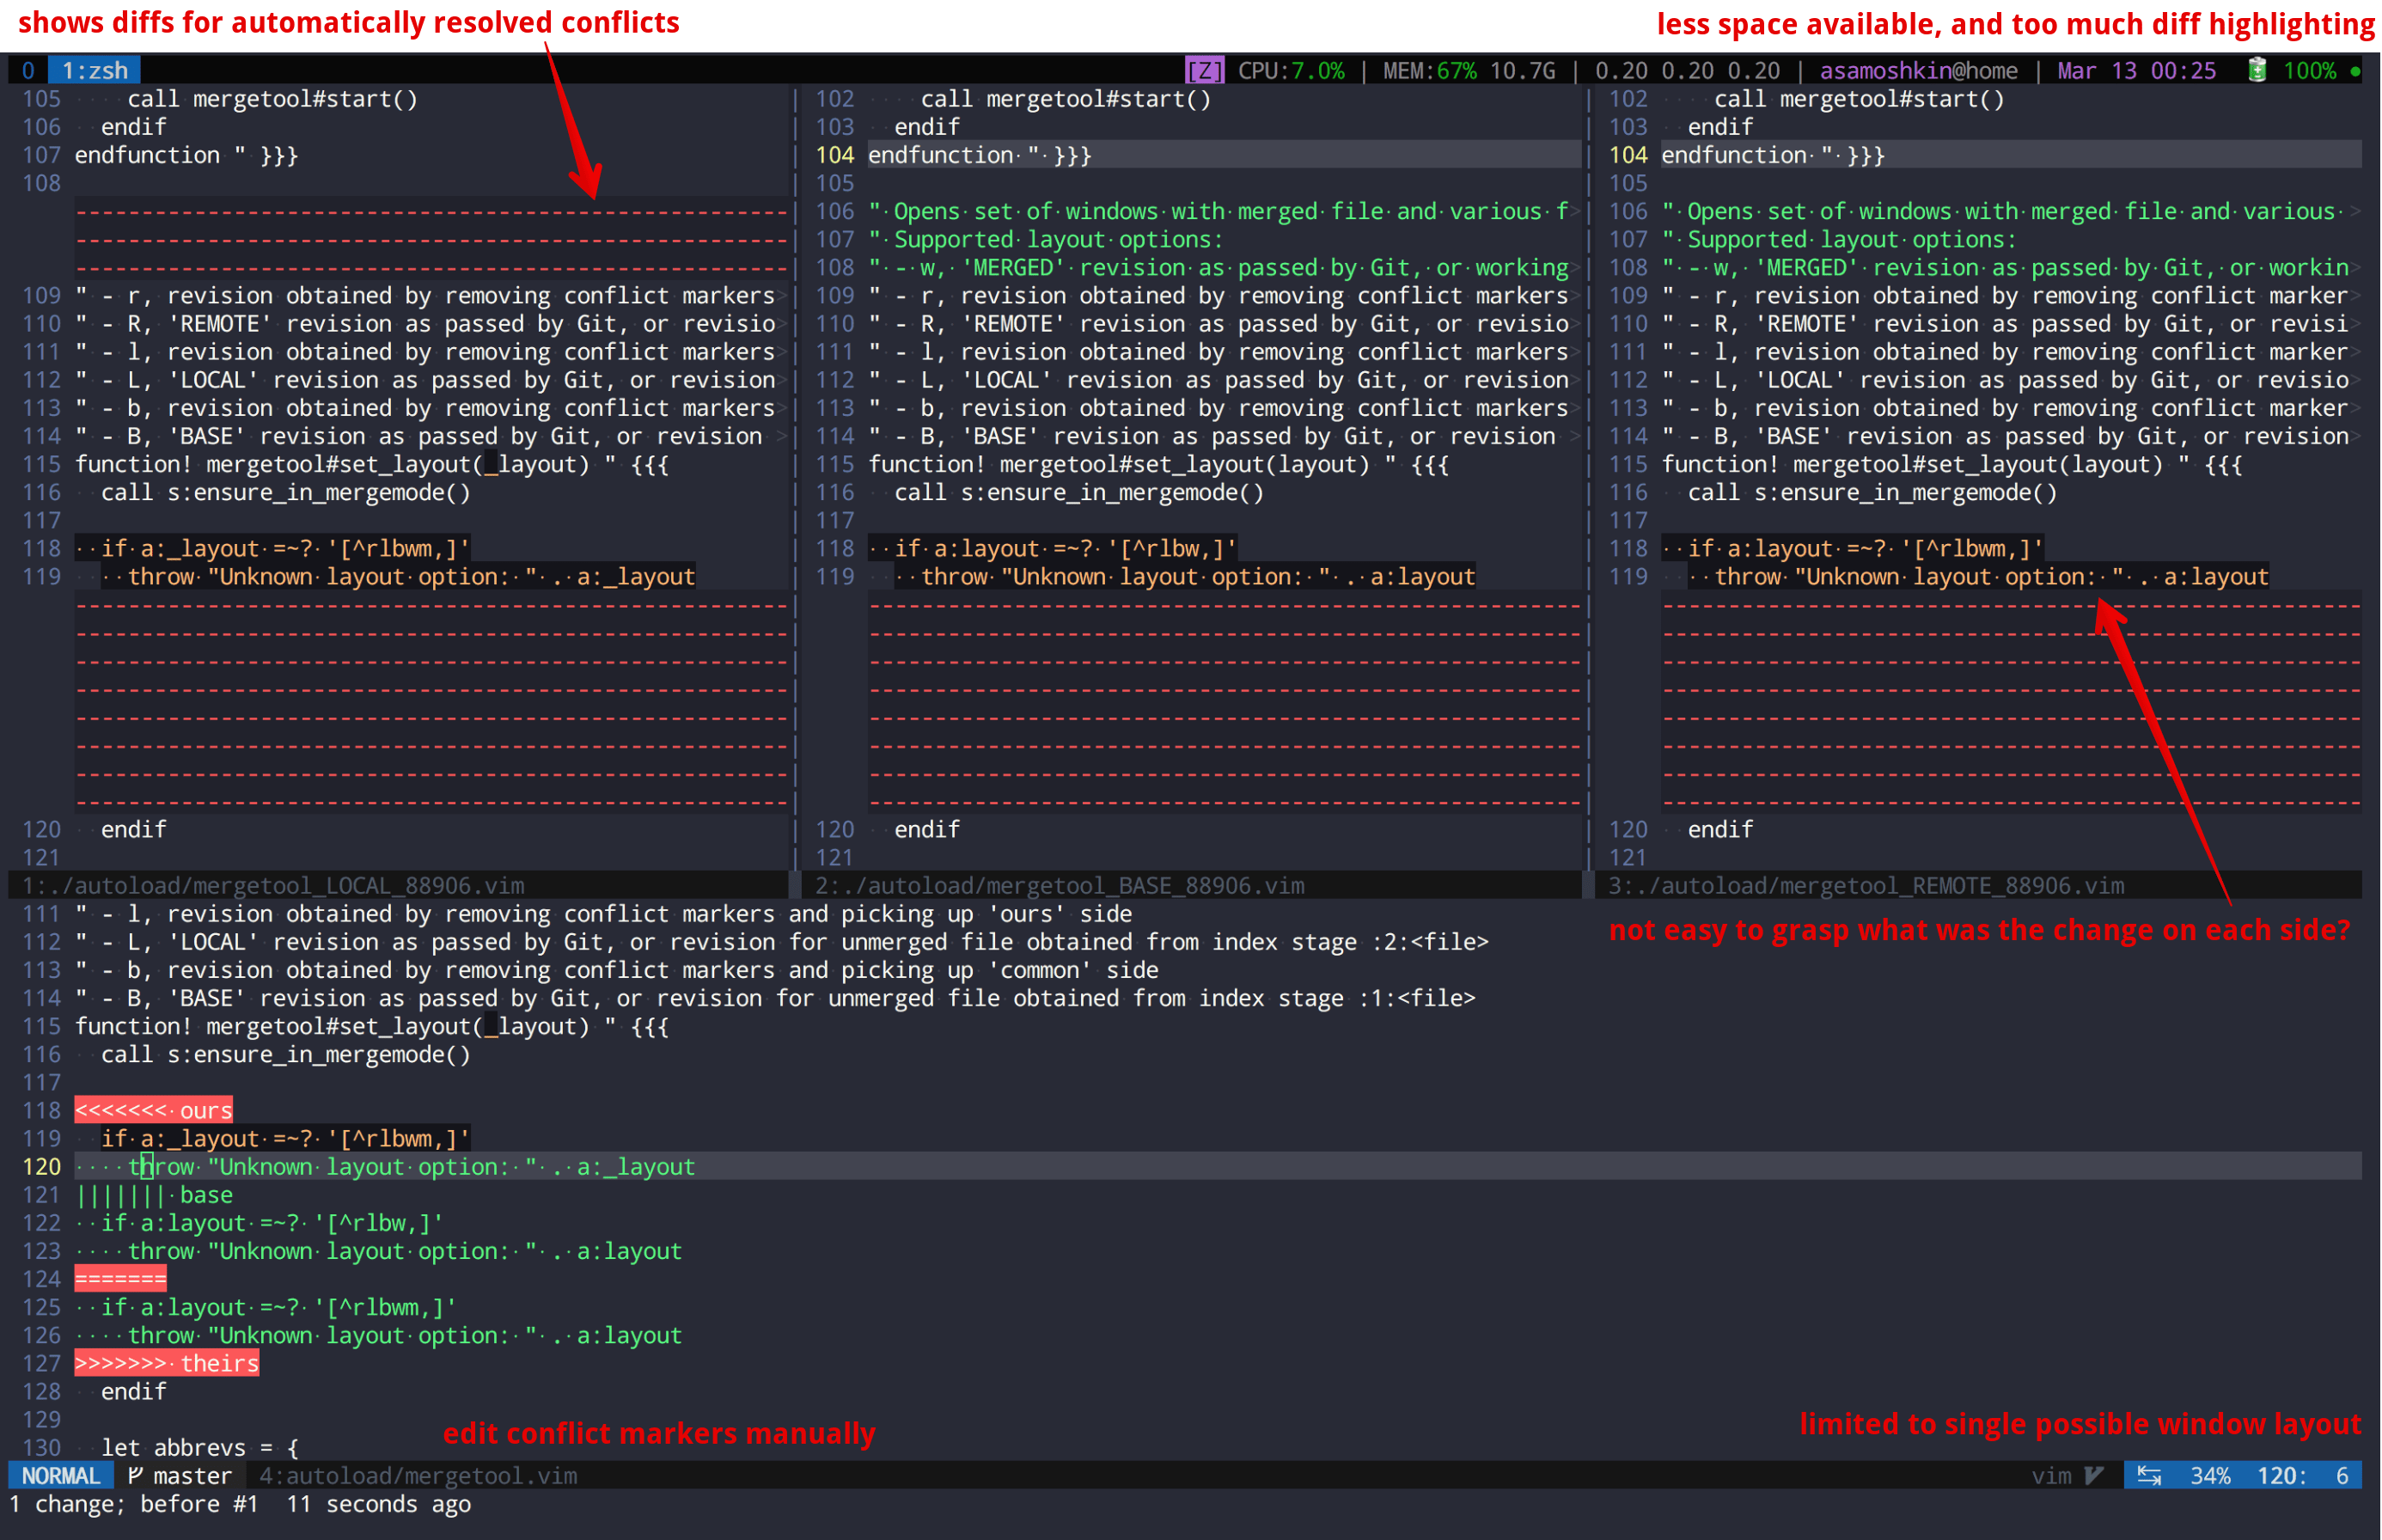Click the git branch icon beside master

click(x=135, y=1475)
